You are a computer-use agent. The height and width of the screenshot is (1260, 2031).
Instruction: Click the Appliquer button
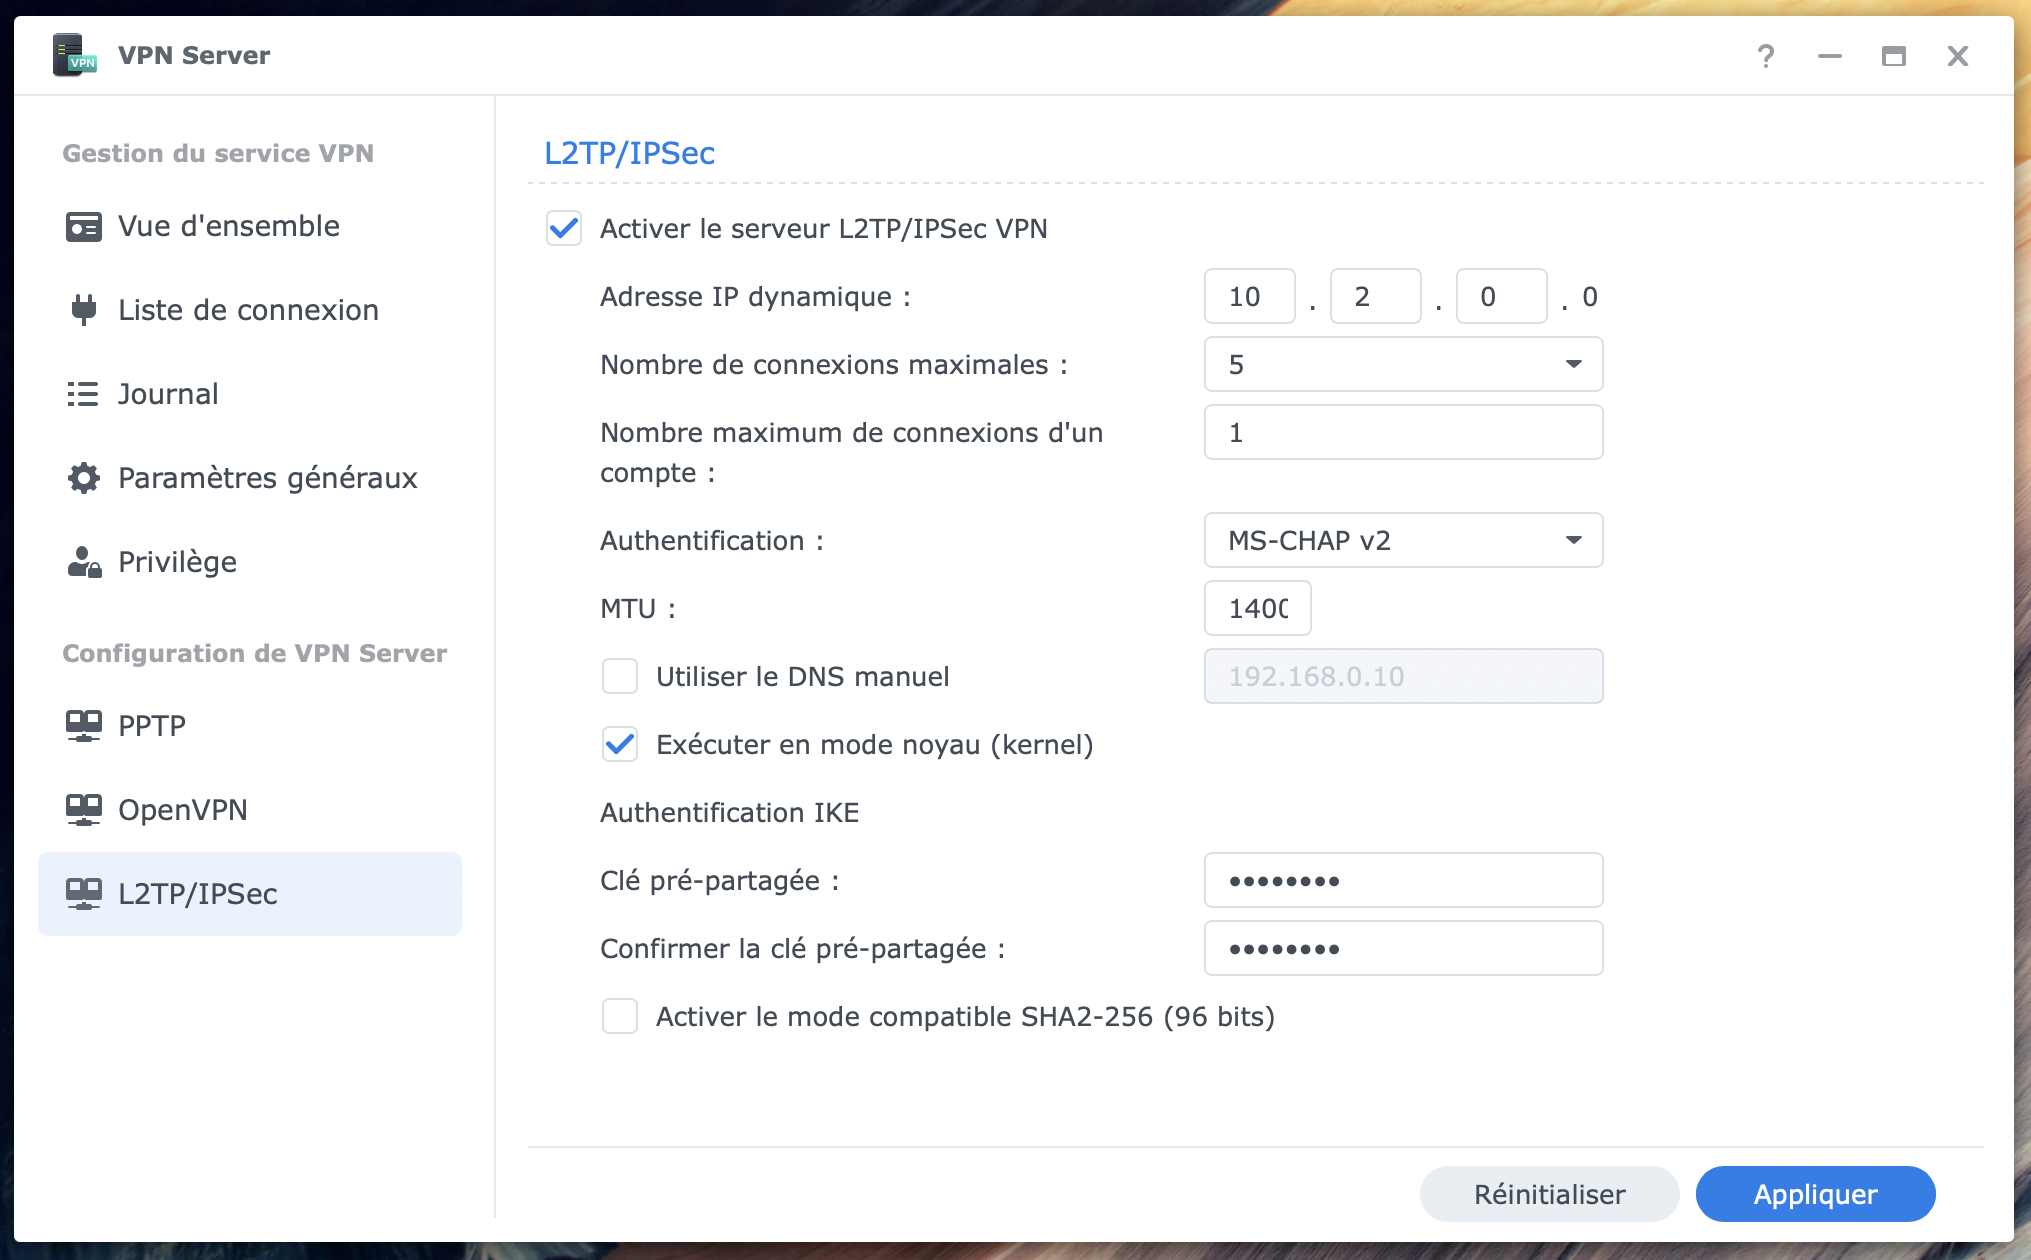coord(1815,1194)
